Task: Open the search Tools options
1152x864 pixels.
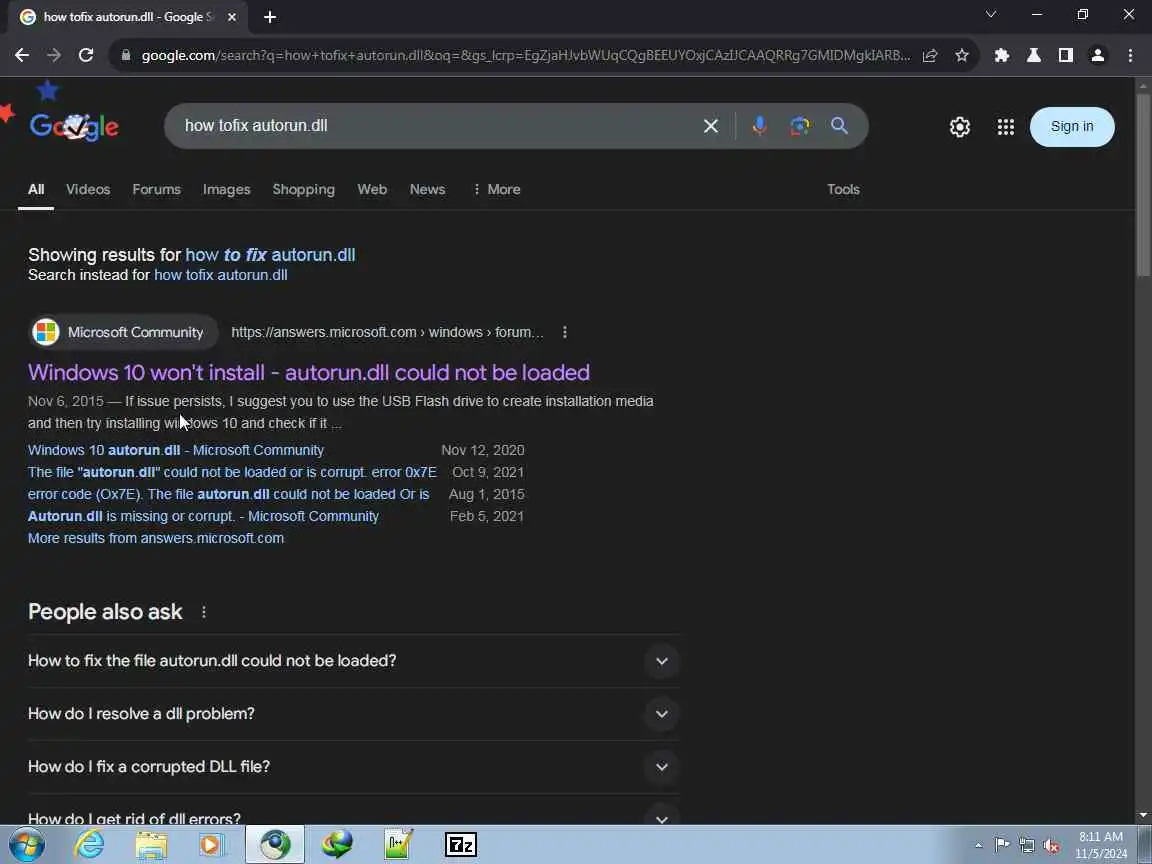Action: pyautogui.click(x=843, y=190)
